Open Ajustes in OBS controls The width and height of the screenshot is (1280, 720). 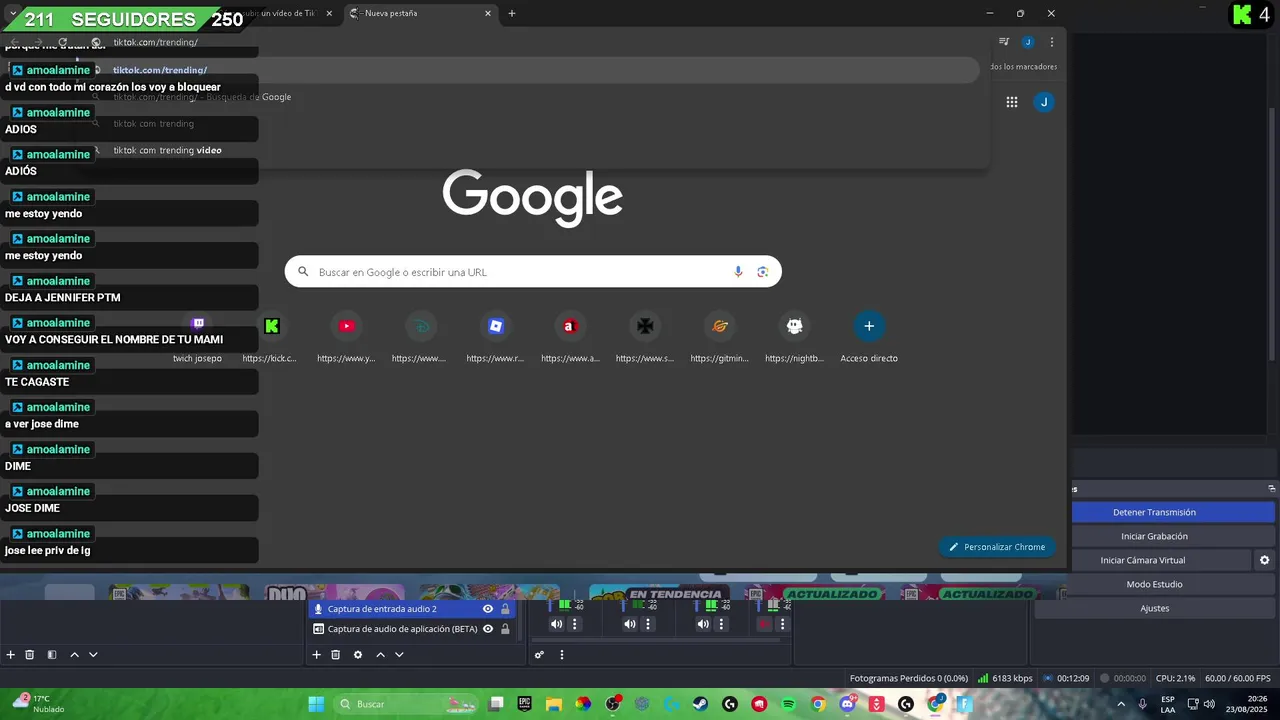(x=1154, y=608)
